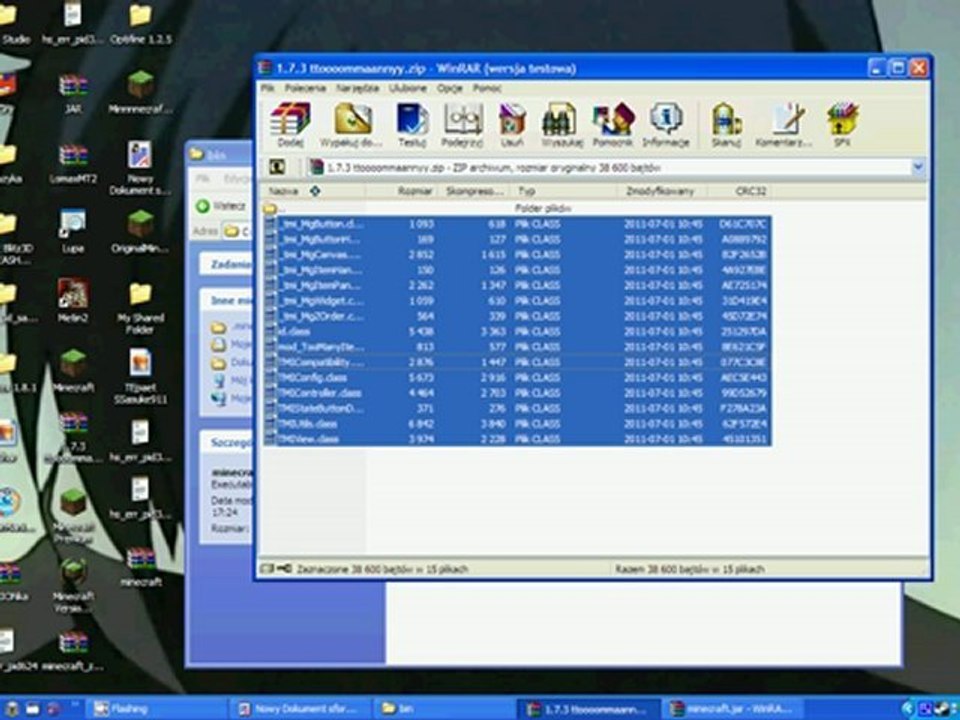Click the SFX toolbar icon

click(x=842, y=125)
